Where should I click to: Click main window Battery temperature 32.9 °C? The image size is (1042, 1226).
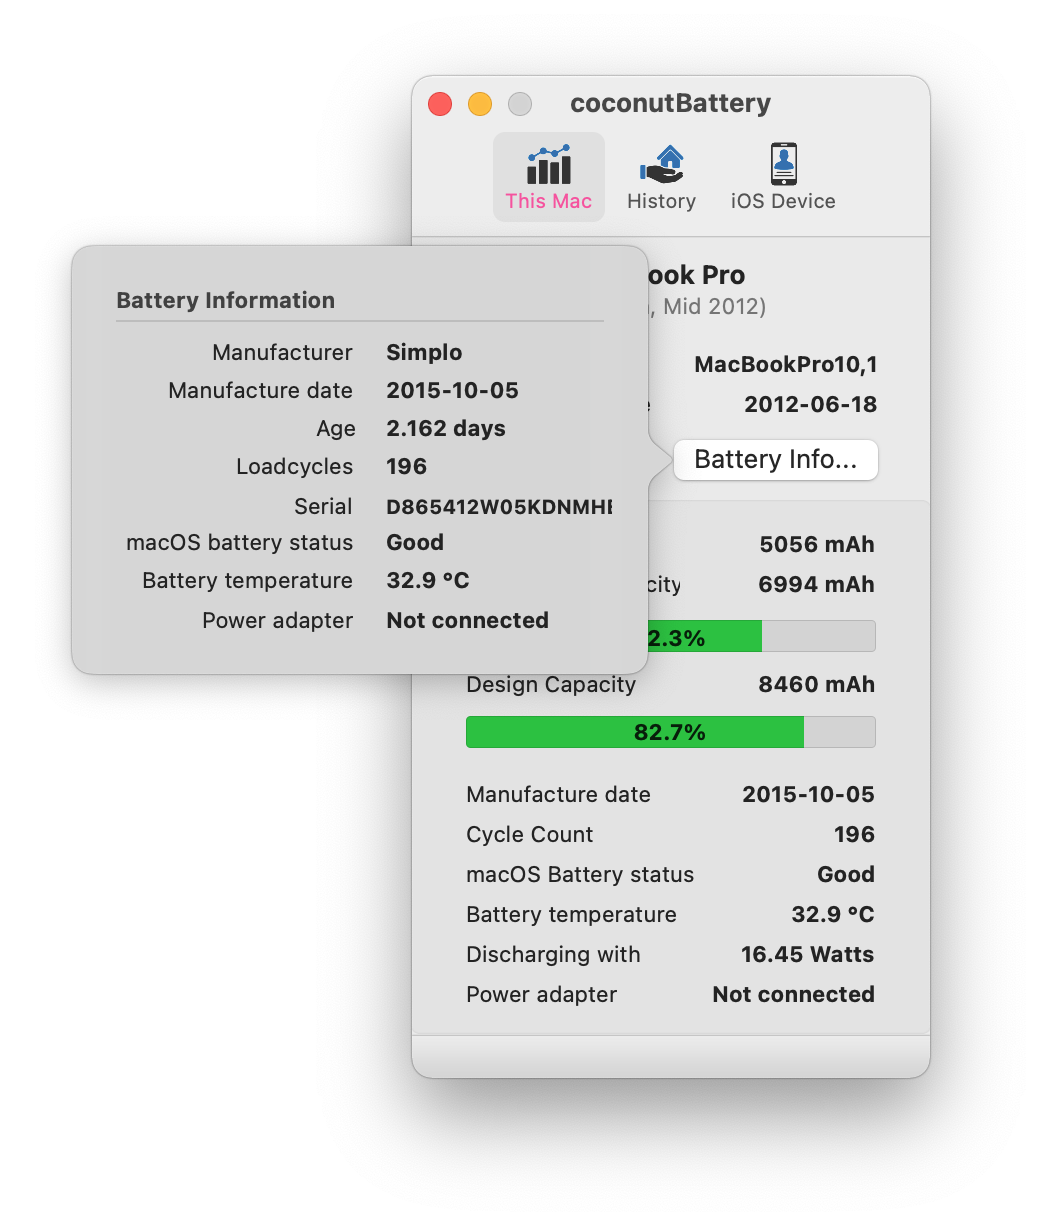pos(833,914)
